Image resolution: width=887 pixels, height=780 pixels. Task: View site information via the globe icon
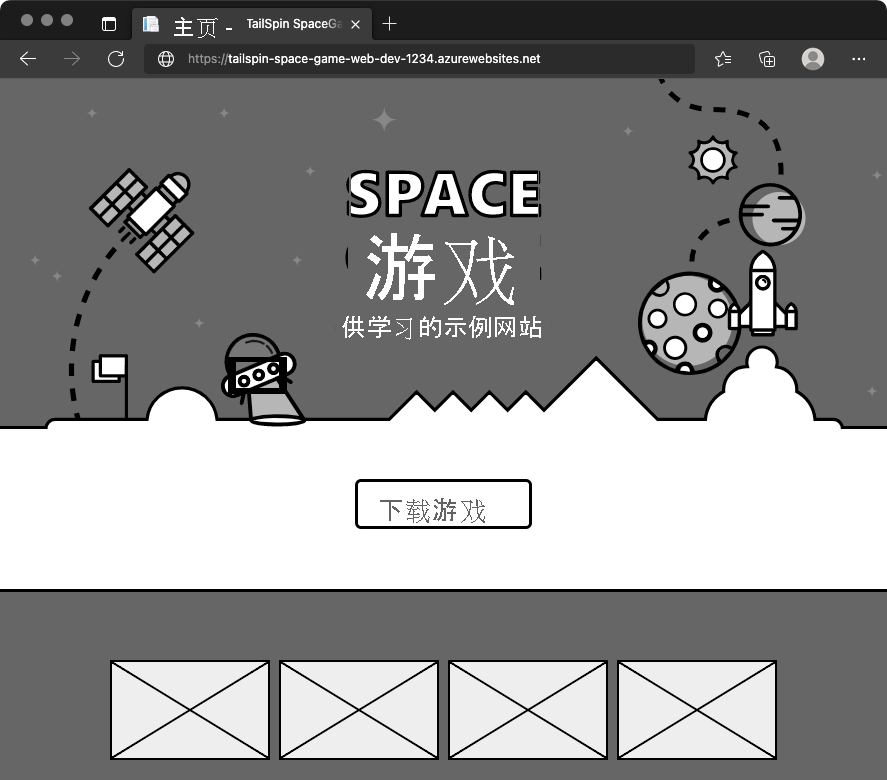tap(165, 59)
